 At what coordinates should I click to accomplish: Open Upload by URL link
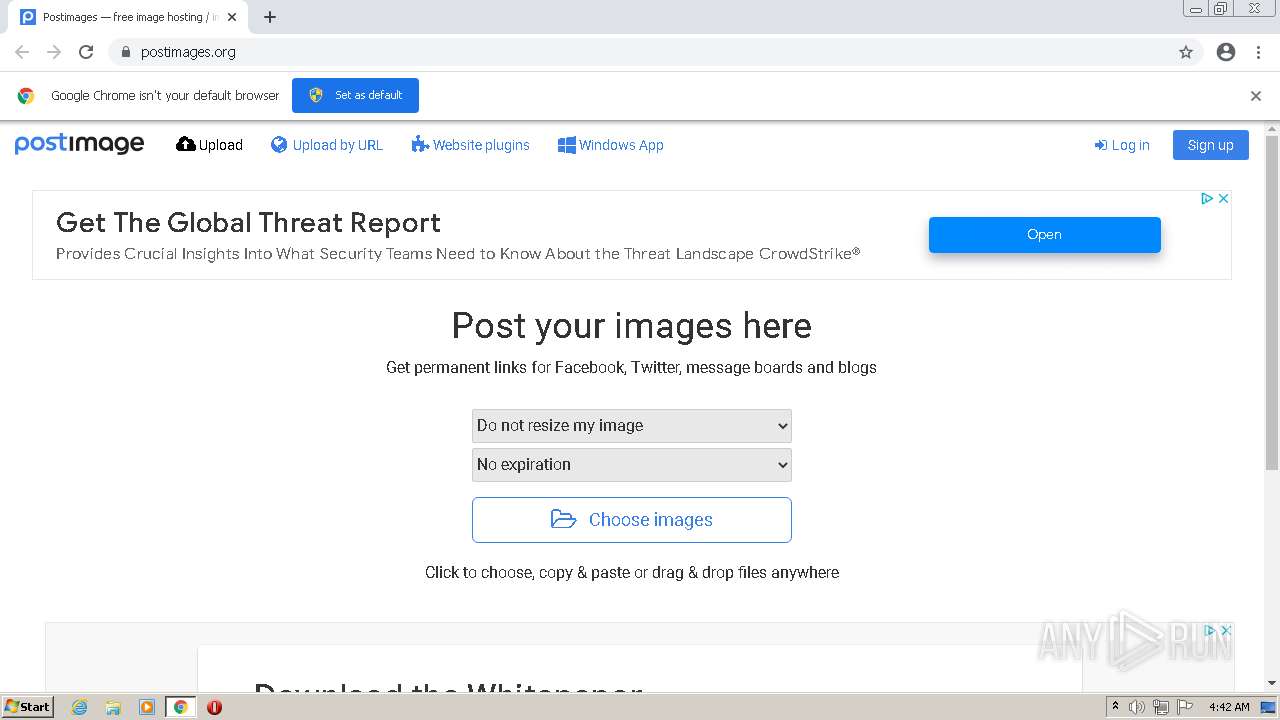[x=327, y=145]
